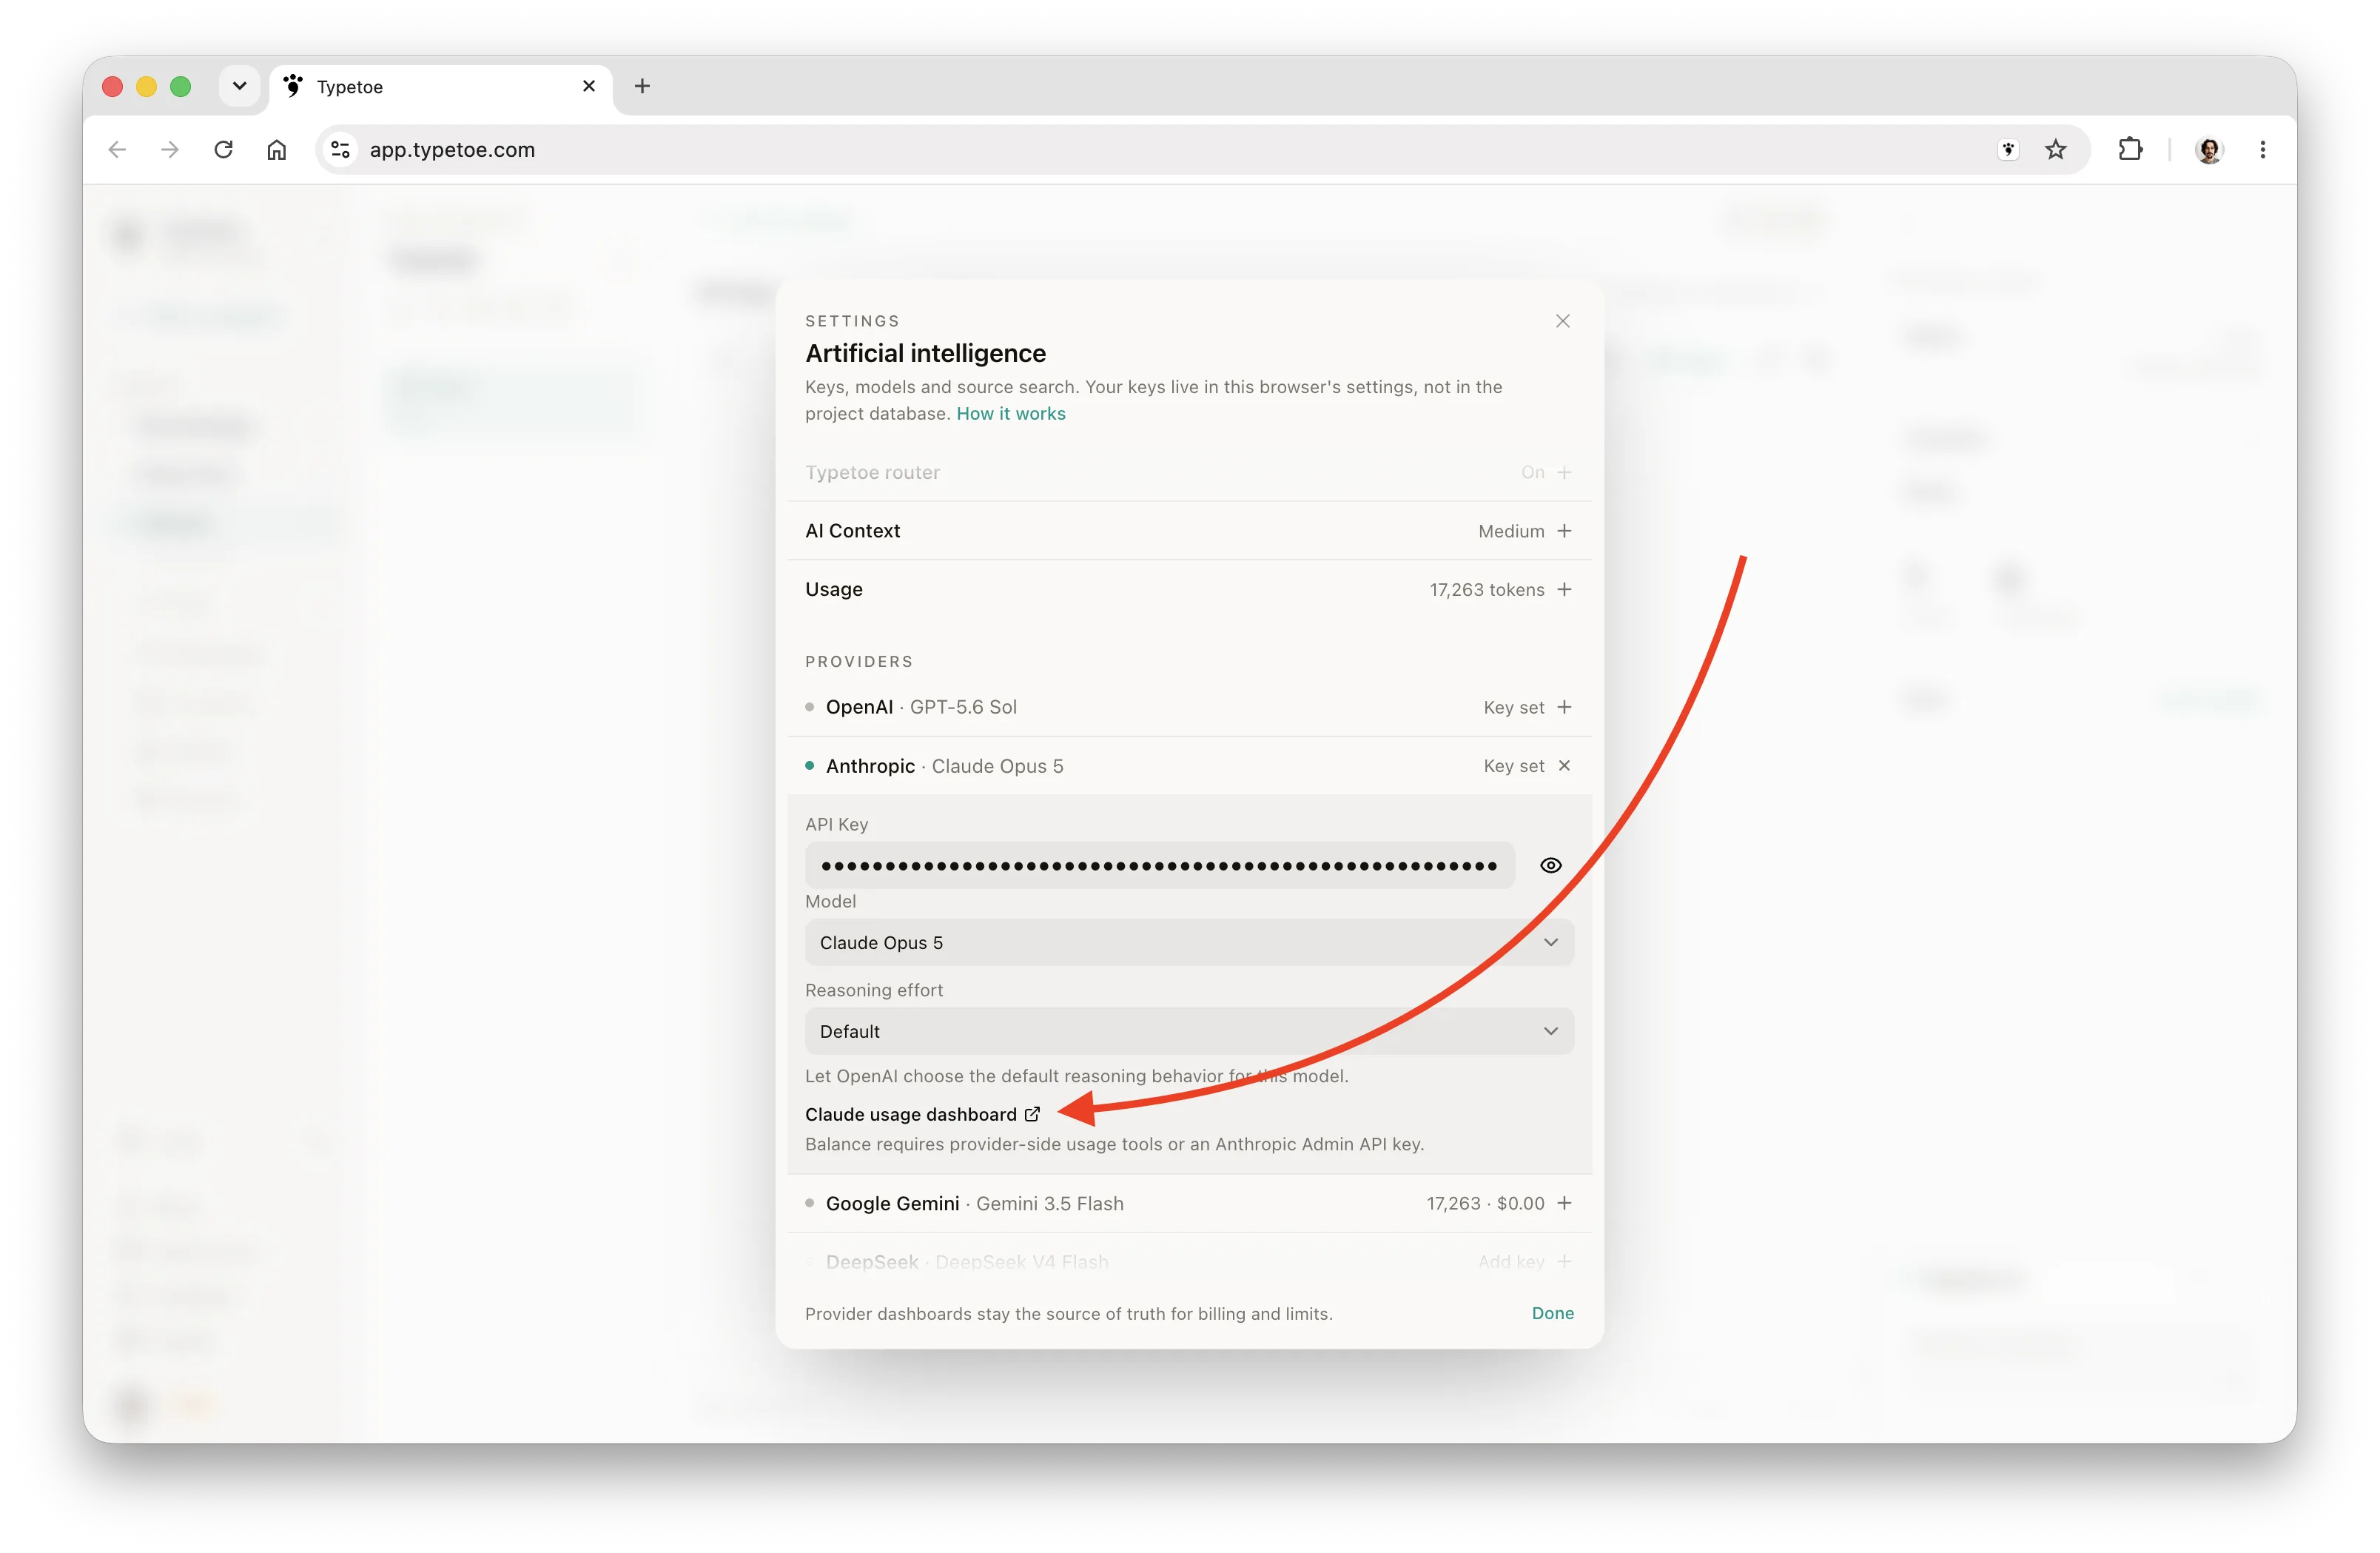Click the Anthropic API Key field

pyautogui.click(x=1159, y=866)
